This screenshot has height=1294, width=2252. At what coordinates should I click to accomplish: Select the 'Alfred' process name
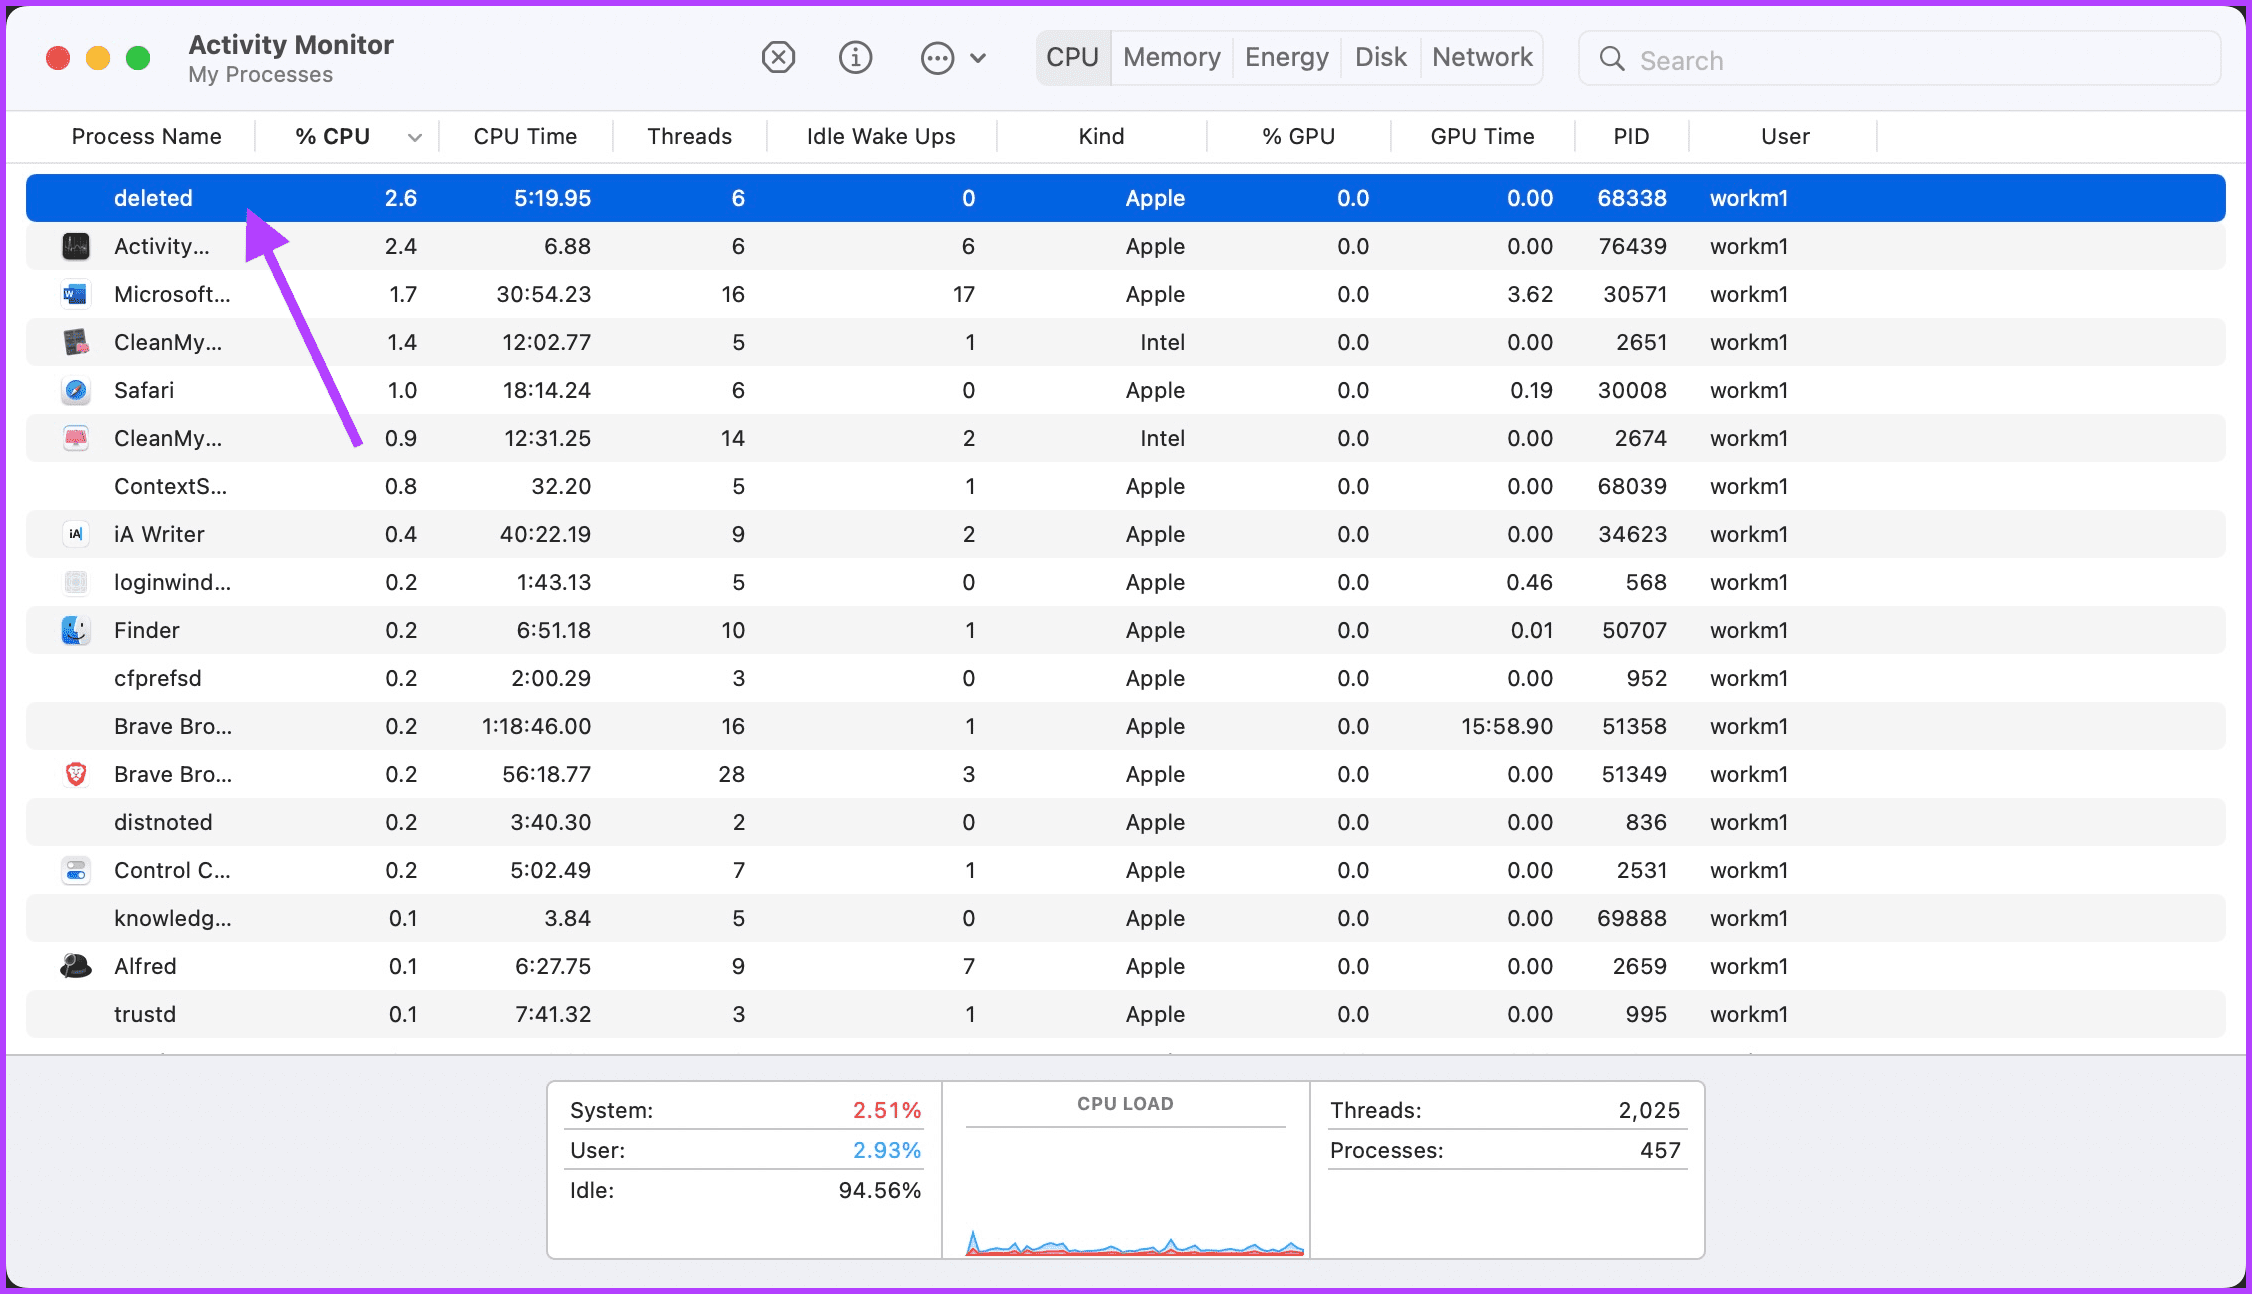pyautogui.click(x=145, y=966)
